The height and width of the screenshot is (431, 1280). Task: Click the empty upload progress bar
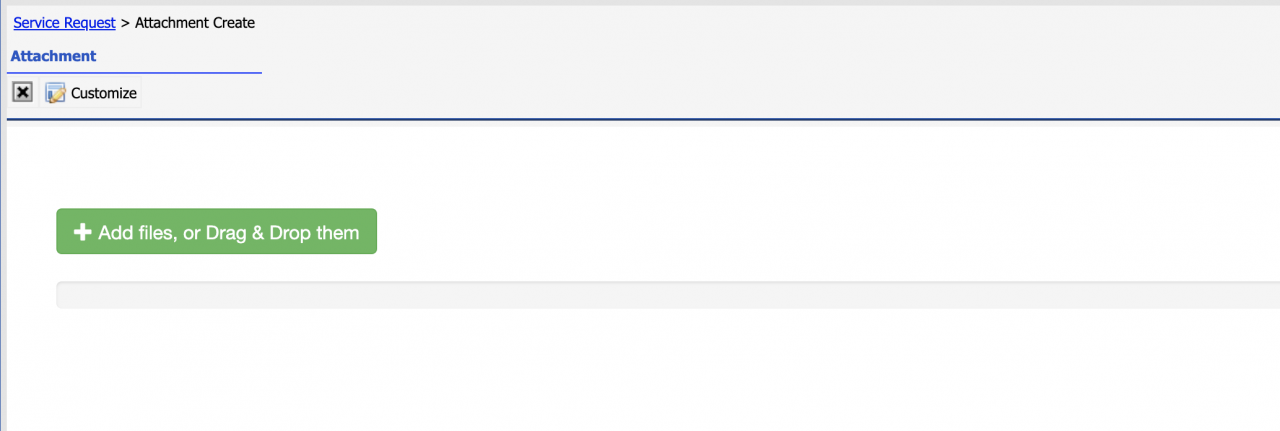668,295
